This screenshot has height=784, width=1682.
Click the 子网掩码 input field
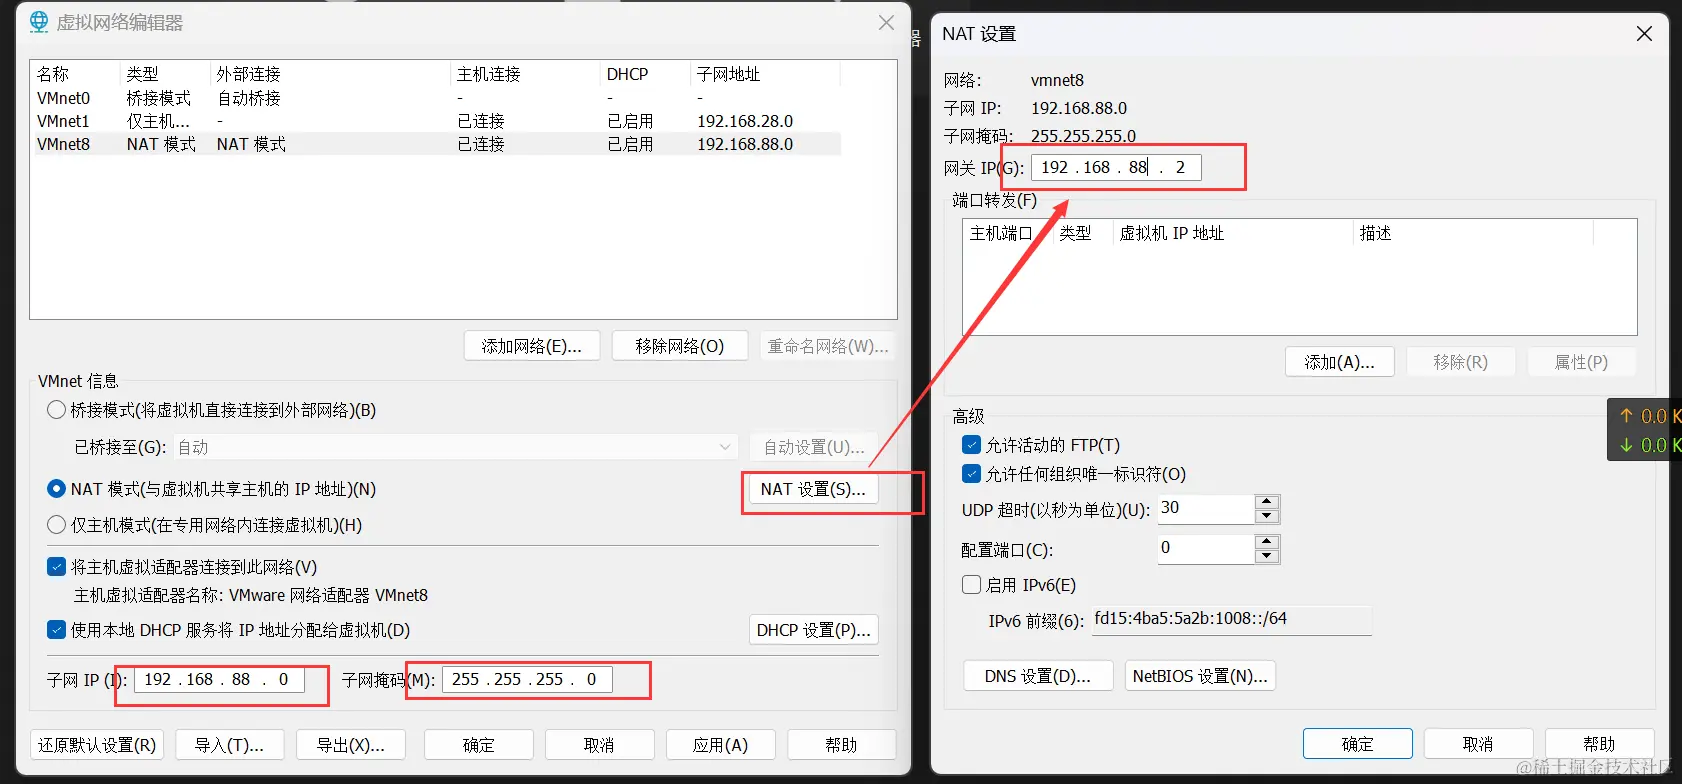(528, 680)
